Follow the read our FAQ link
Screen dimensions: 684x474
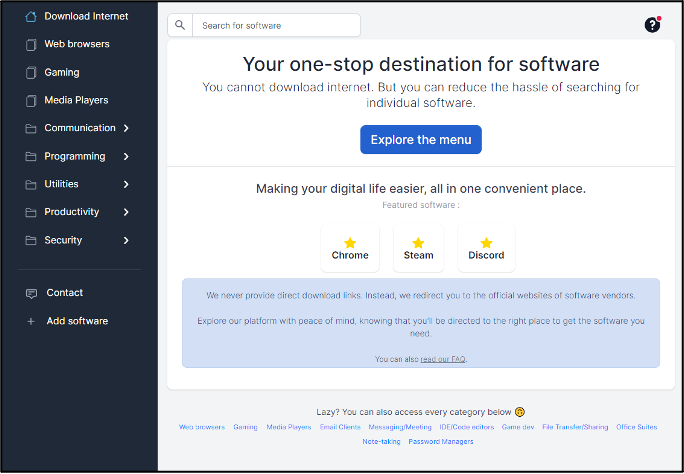[x=443, y=358]
